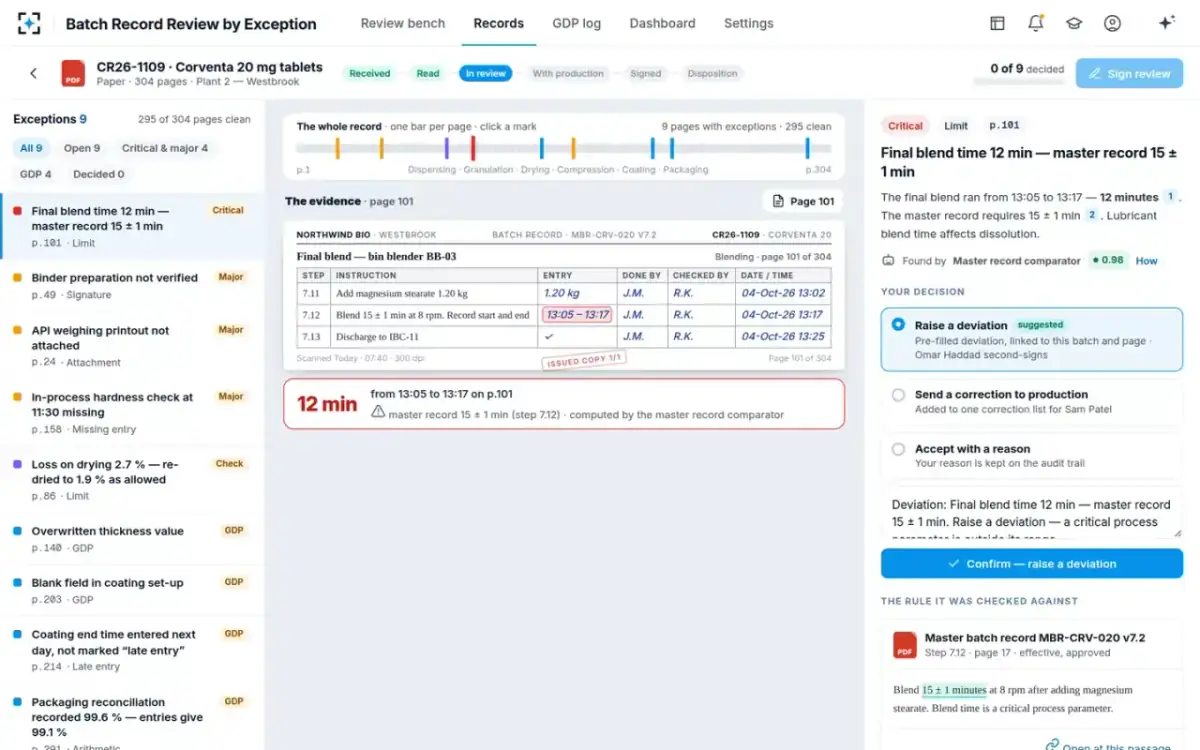1200x750 pixels.
Task: Click the Sign review button
Action: (1129, 74)
